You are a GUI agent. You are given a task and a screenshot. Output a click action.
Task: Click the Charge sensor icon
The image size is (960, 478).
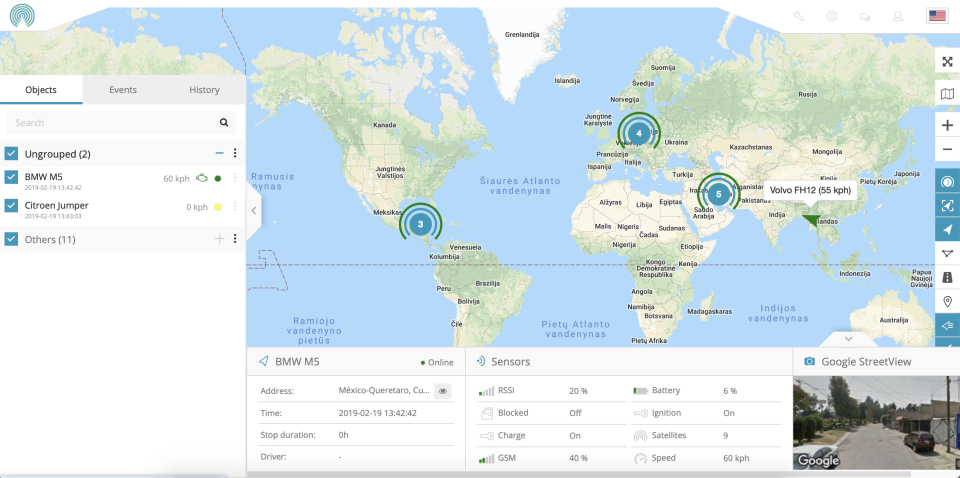point(486,436)
